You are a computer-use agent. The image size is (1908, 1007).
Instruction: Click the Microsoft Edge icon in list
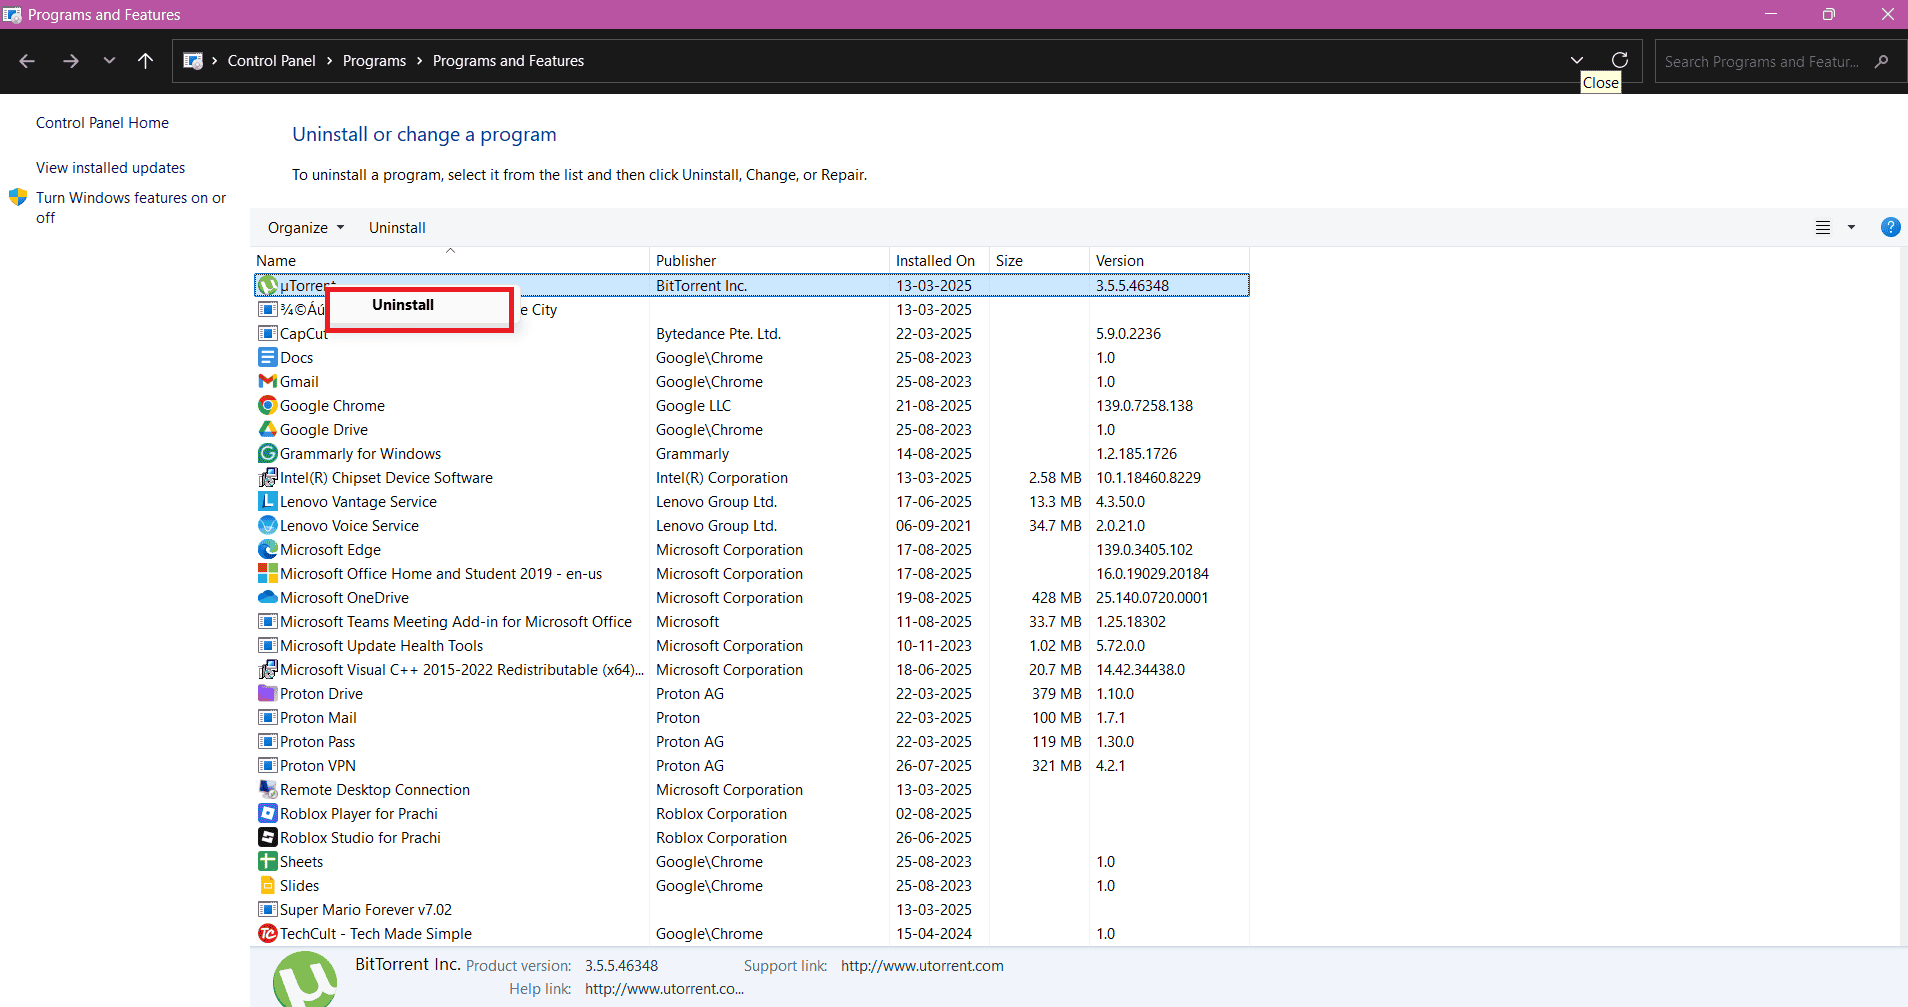click(267, 549)
